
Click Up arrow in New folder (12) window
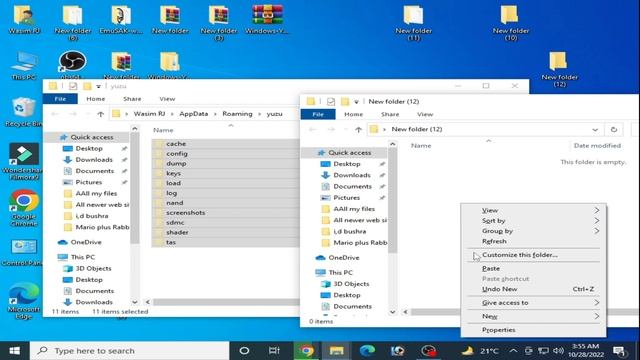click(x=358, y=129)
